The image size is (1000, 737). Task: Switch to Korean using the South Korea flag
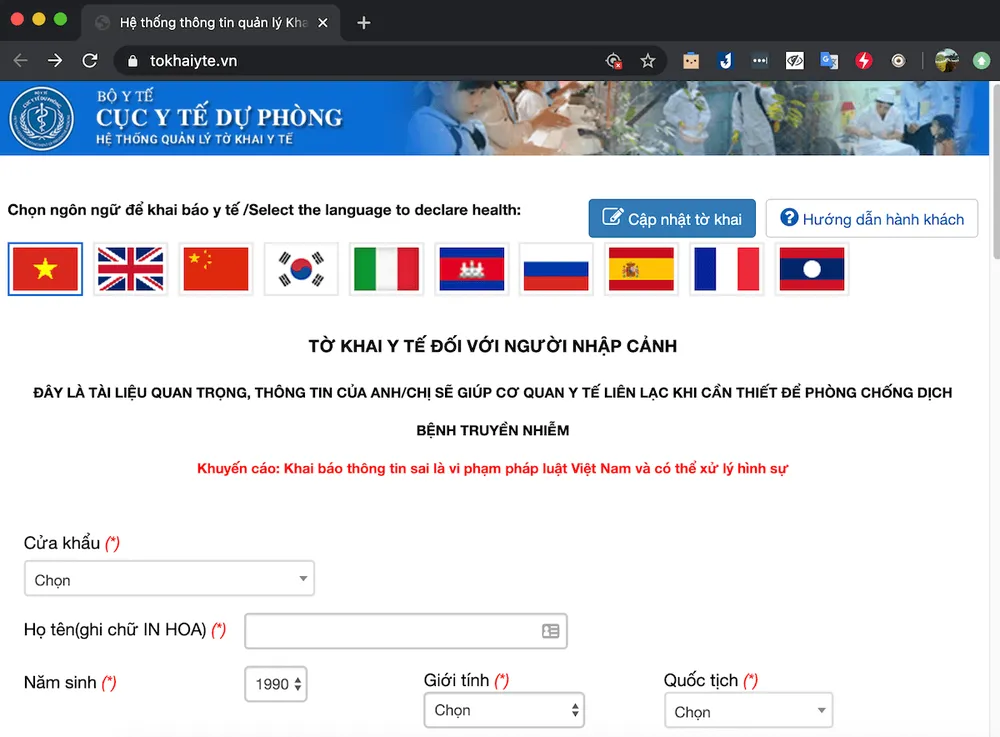click(x=301, y=269)
